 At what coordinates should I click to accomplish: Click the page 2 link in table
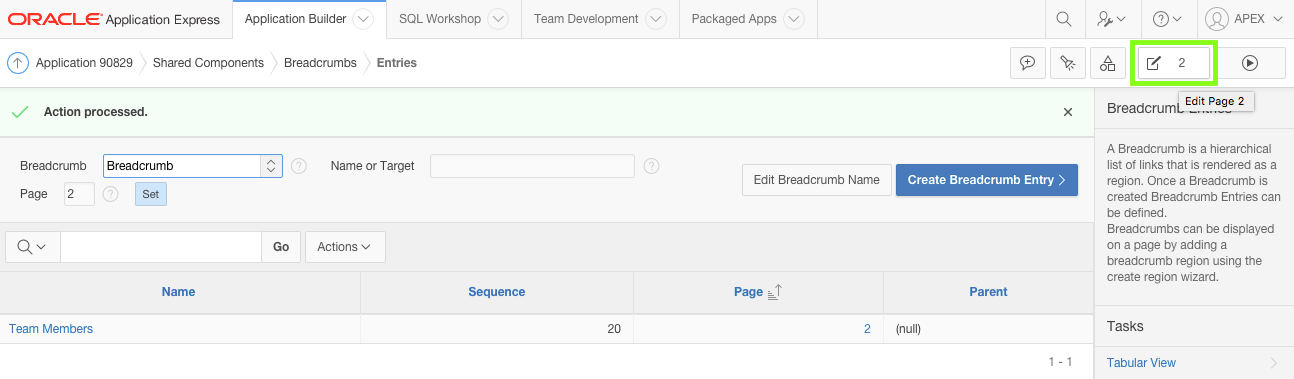pos(867,329)
